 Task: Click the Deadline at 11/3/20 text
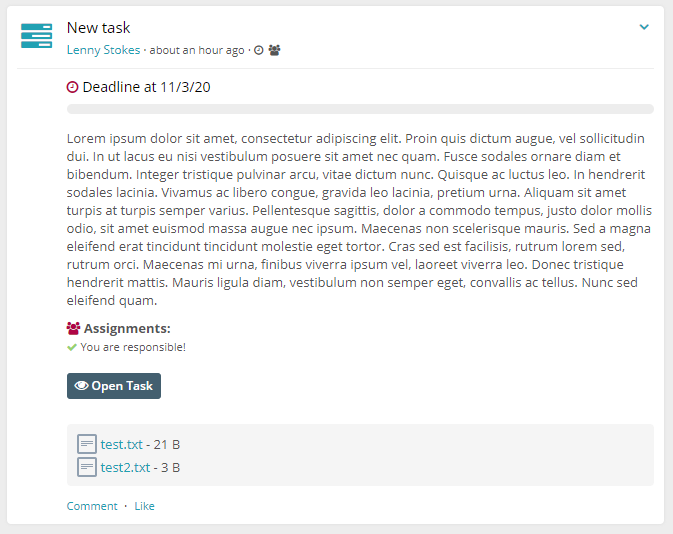146,87
